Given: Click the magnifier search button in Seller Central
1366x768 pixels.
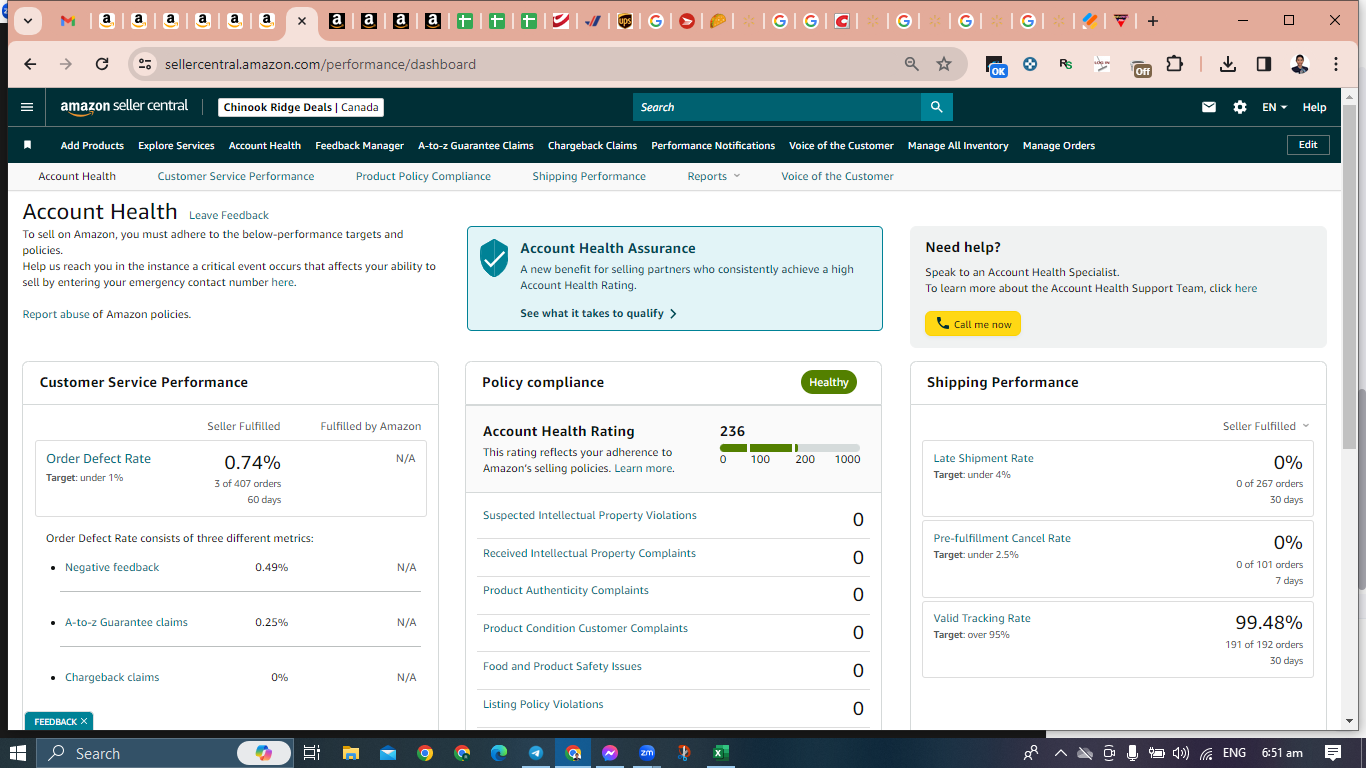Looking at the screenshot, I should click(x=936, y=107).
